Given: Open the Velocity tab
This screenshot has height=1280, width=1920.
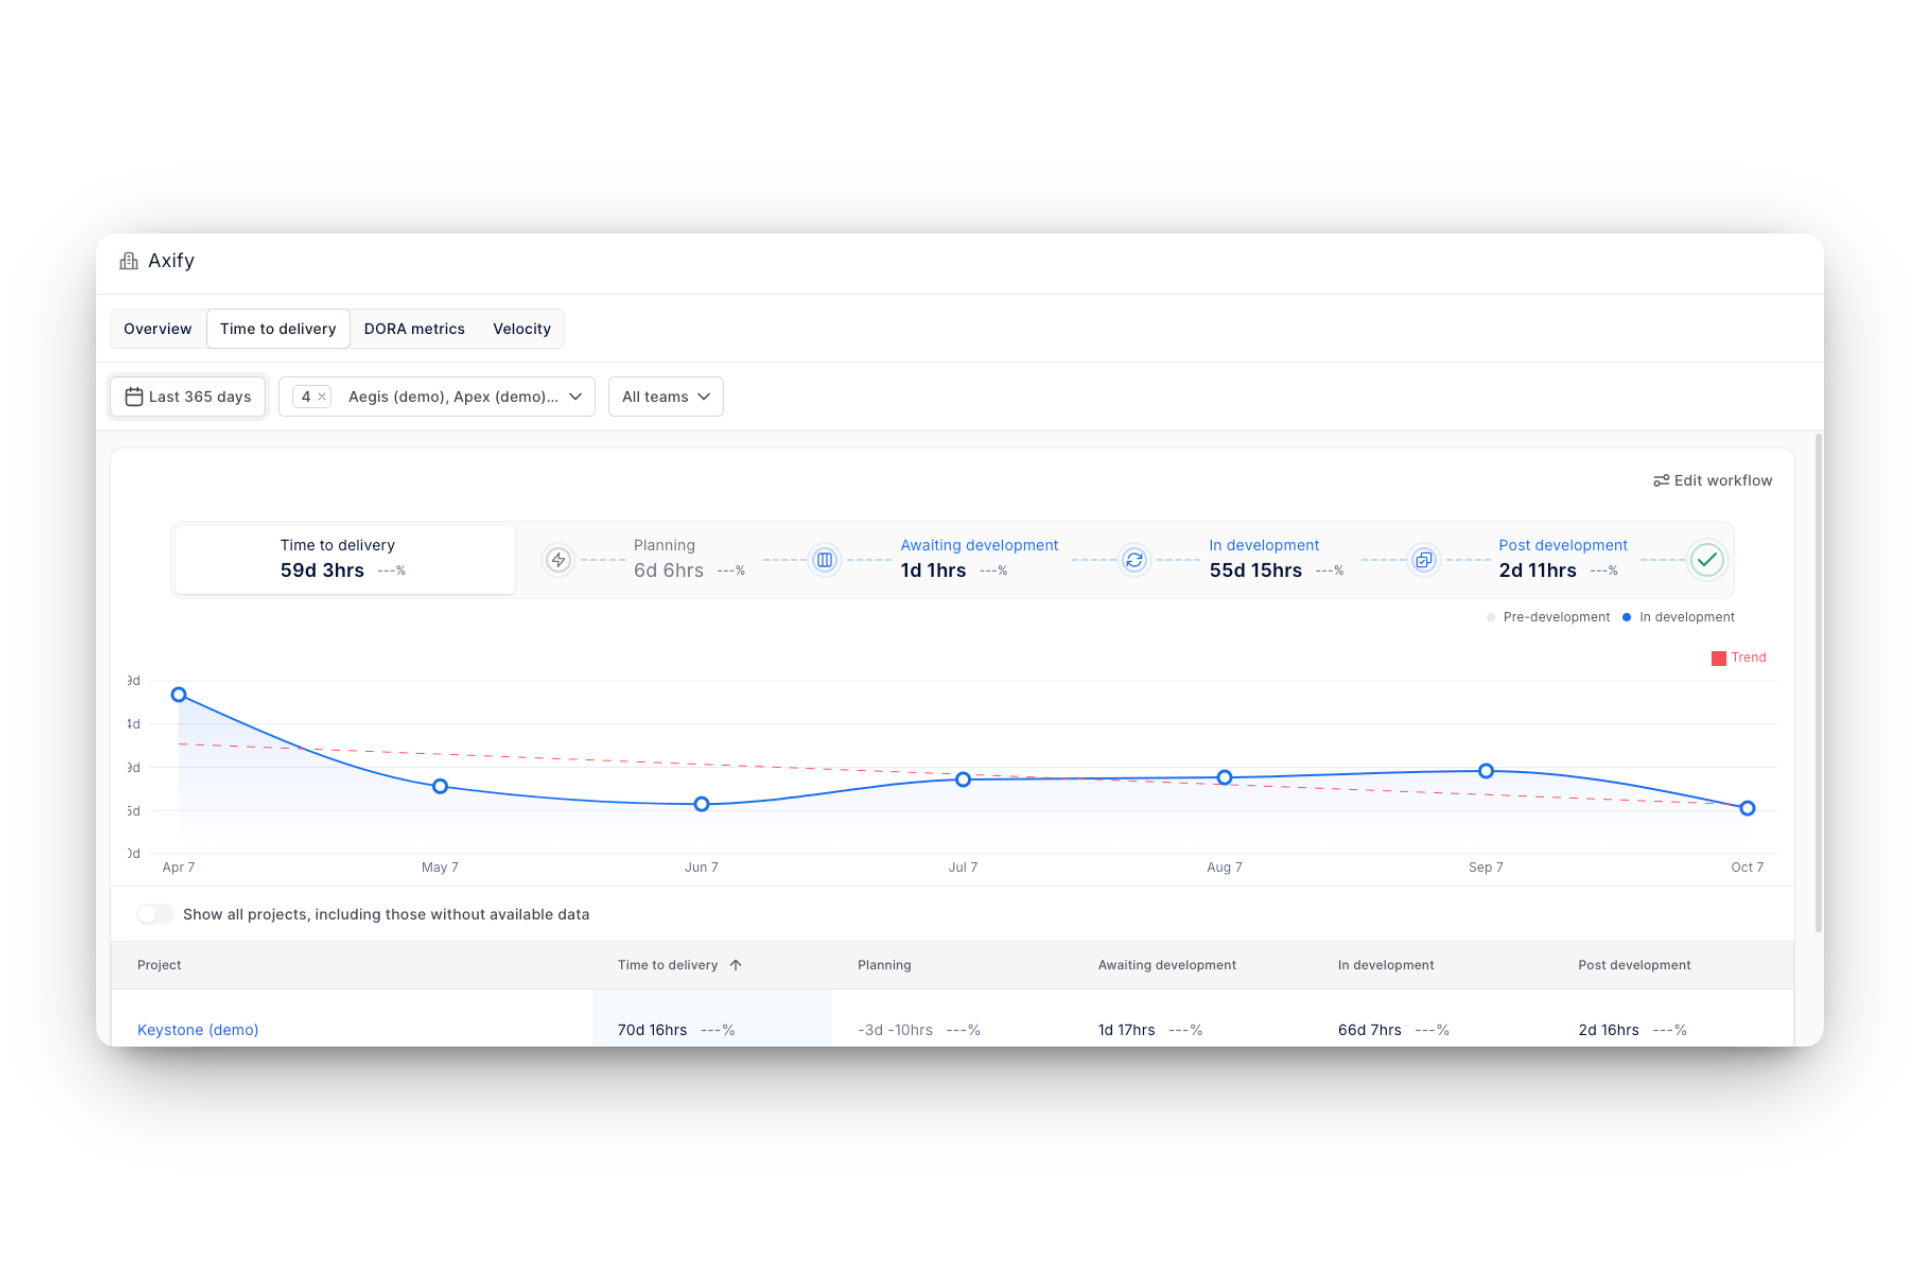Looking at the screenshot, I should pos(520,328).
